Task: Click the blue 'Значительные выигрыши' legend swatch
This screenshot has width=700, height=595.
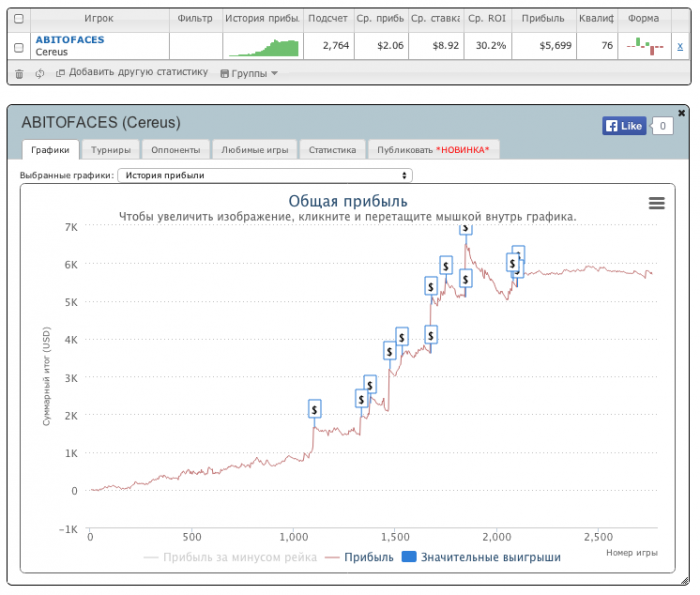Action: click(x=408, y=557)
